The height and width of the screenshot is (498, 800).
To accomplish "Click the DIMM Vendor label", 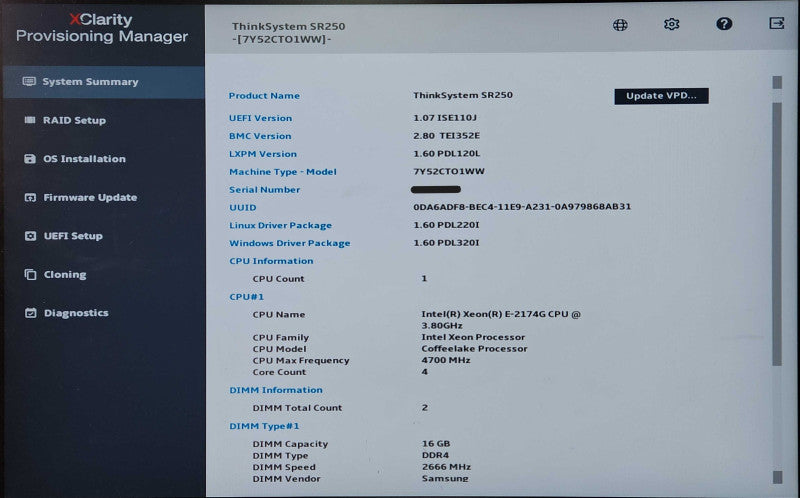I will click(286, 479).
